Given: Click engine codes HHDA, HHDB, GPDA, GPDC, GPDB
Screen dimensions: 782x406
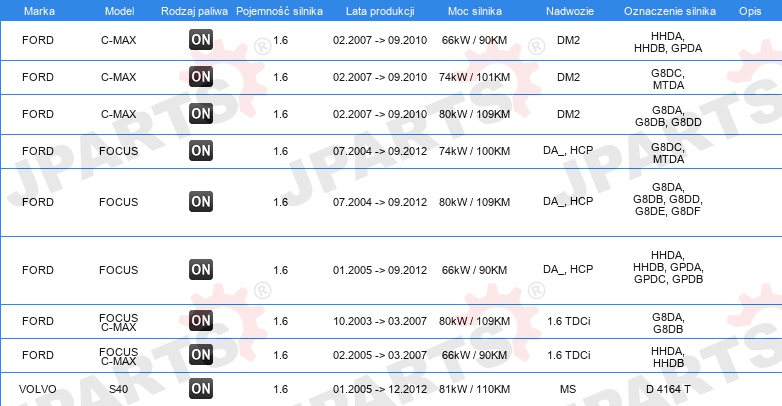Looking at the screenshot, I should click(x=668, y=267).
